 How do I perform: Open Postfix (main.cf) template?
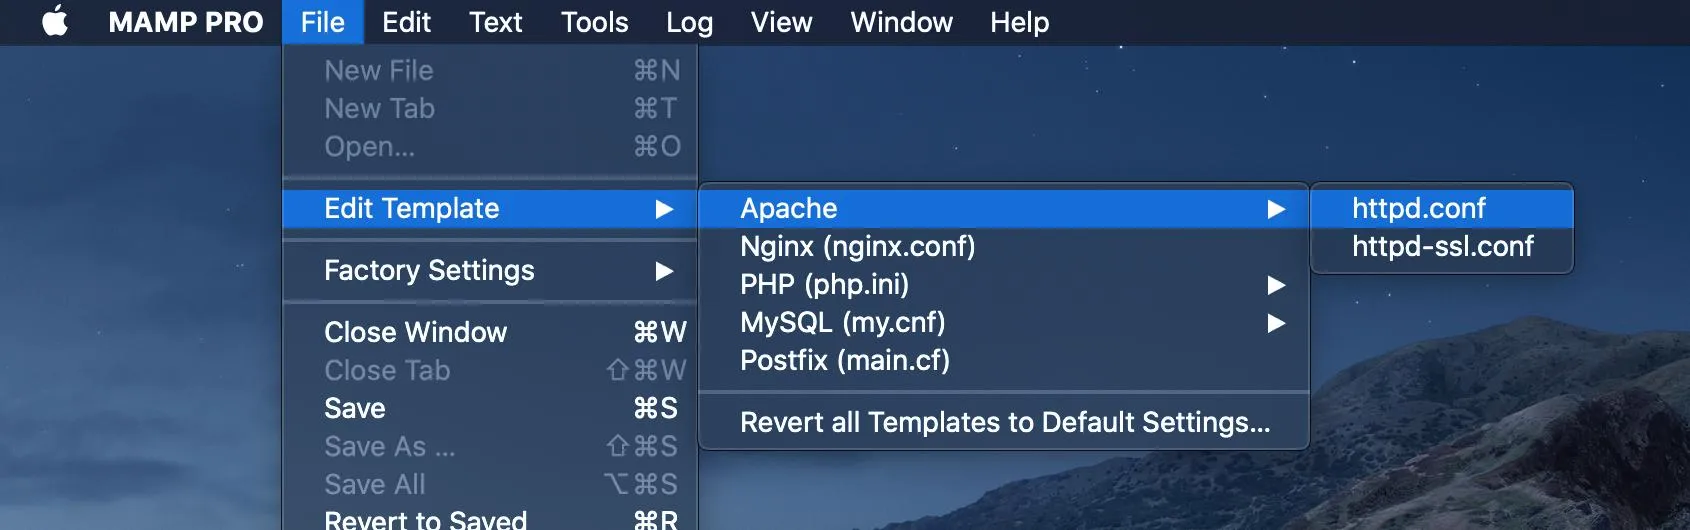click(x=1004, y=360)
